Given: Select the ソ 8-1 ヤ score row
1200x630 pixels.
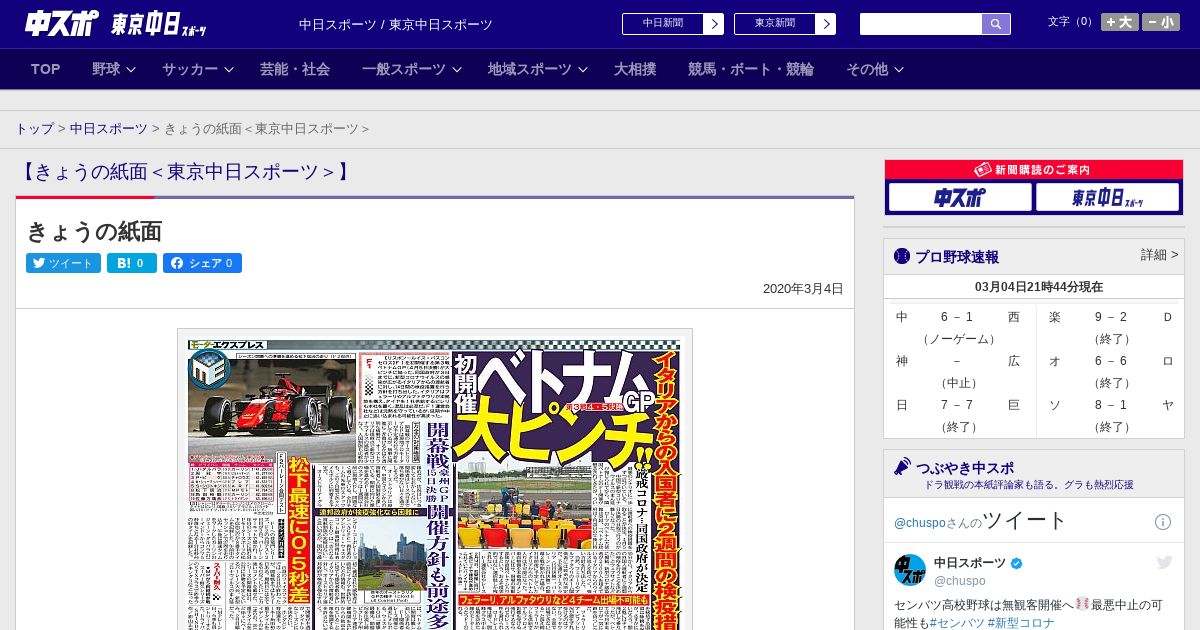Looking at the screenshot, I should pyautogui.click(x=1111, y=405).
